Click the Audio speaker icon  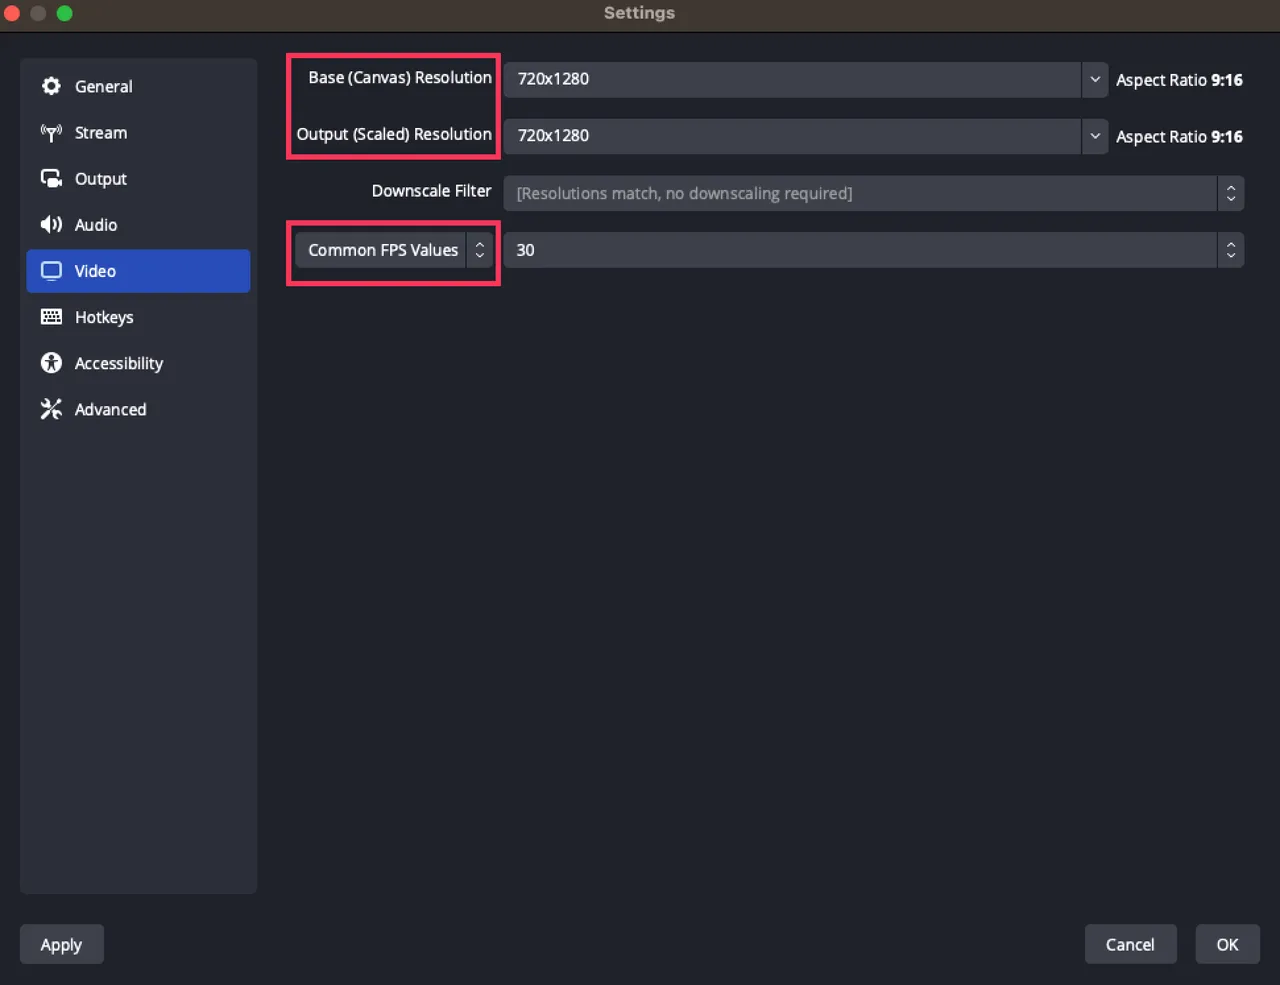coord(51,224)
